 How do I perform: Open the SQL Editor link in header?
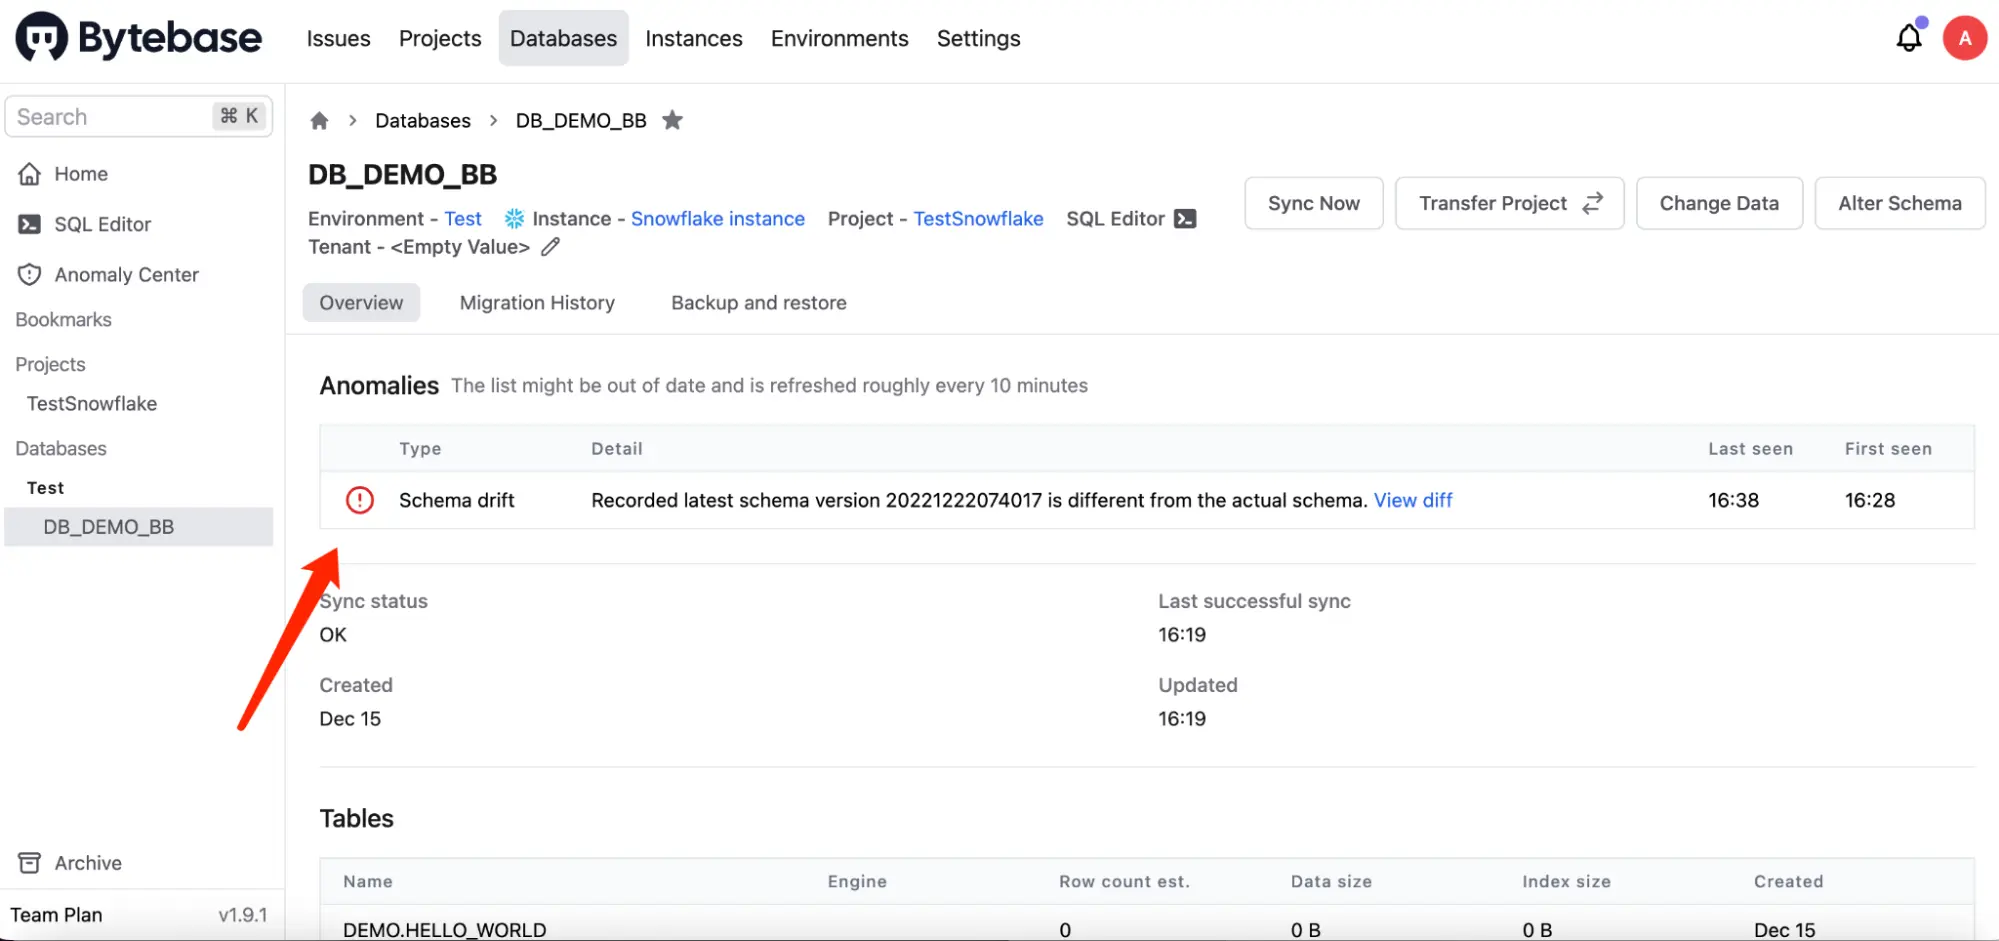tap(1116, 219)
